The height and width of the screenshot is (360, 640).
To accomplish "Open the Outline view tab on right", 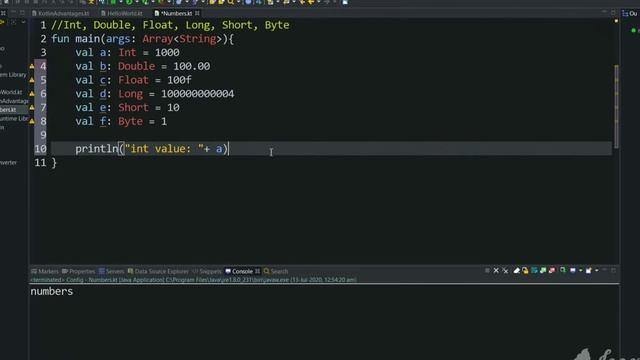I will click(x=630, y=13).
